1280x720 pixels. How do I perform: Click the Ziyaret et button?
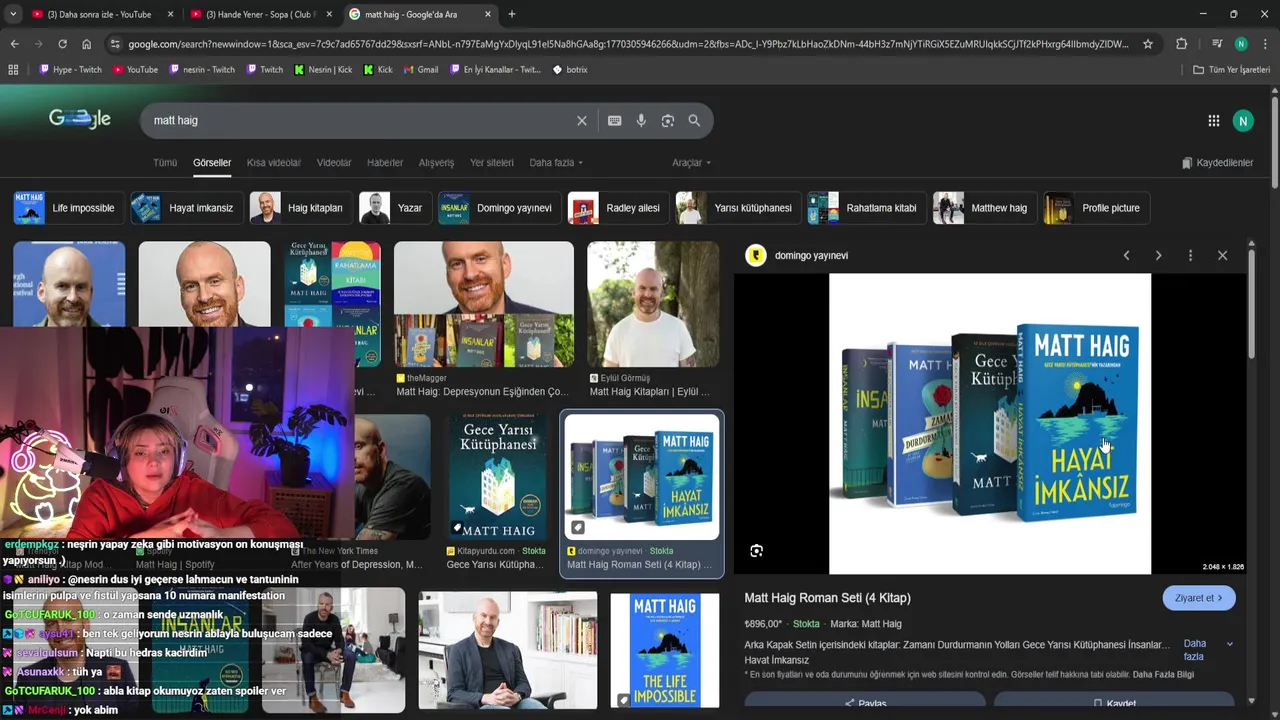[x=1199, y=598]
